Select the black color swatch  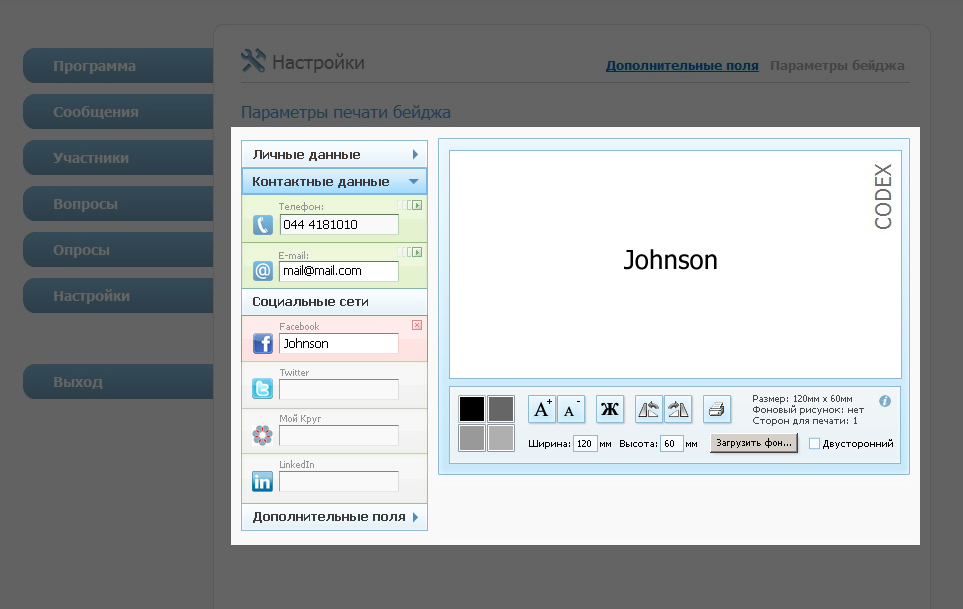[472, 409]
